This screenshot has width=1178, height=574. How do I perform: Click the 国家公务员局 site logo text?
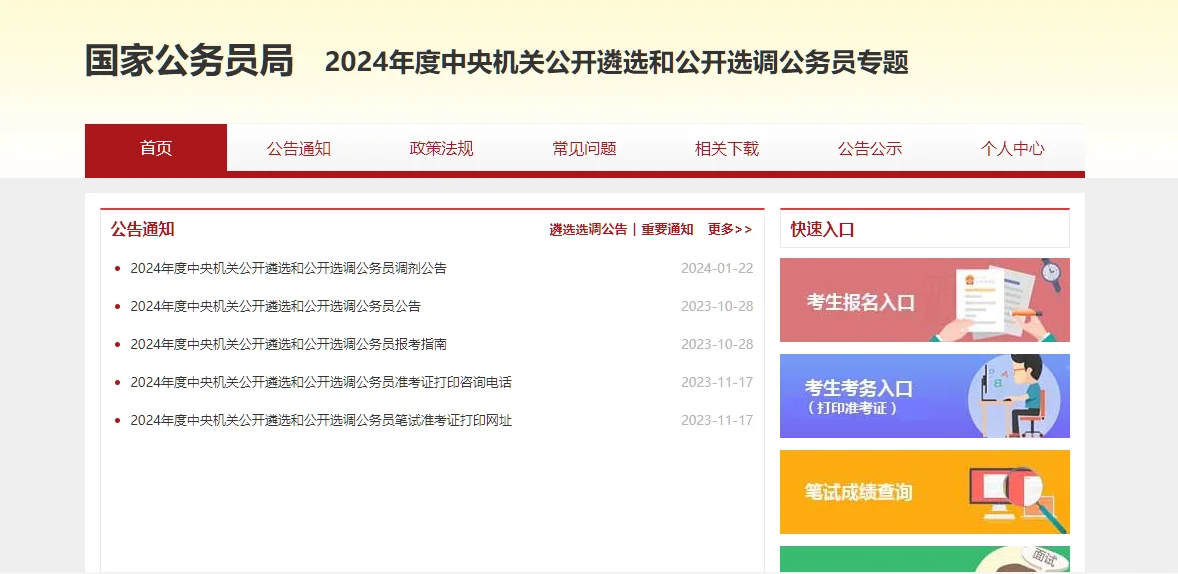[189, 61]
